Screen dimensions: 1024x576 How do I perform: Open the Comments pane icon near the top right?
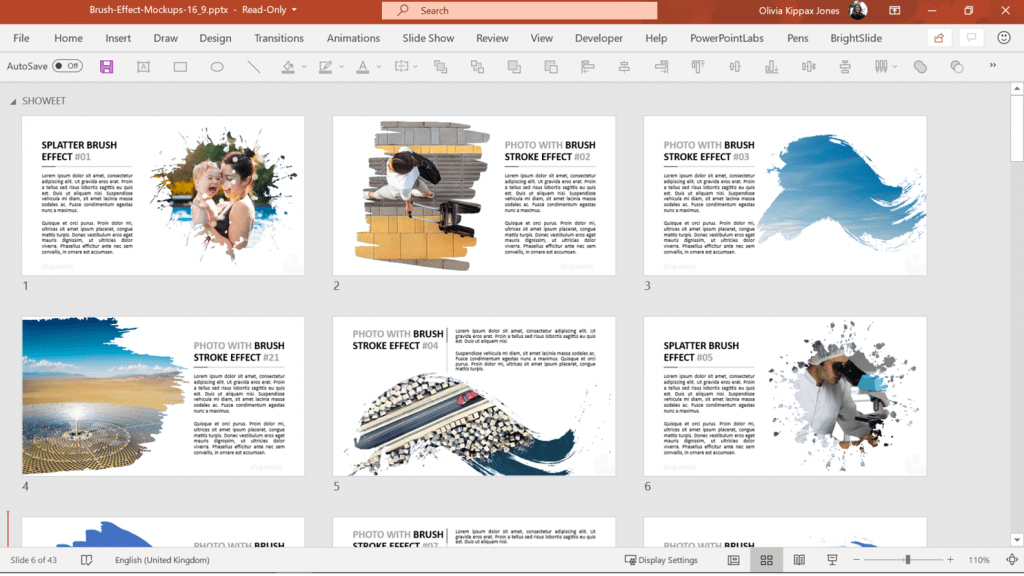click(971, 36)
